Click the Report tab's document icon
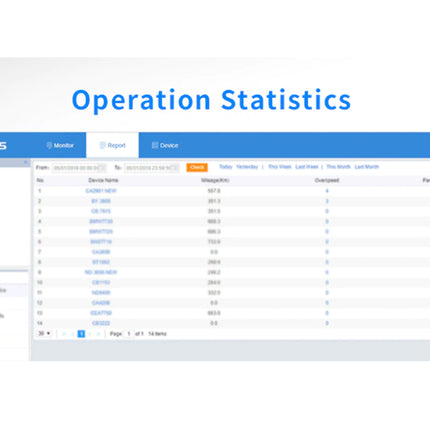This screenshot has height=430, width=430. click(103, 145)
